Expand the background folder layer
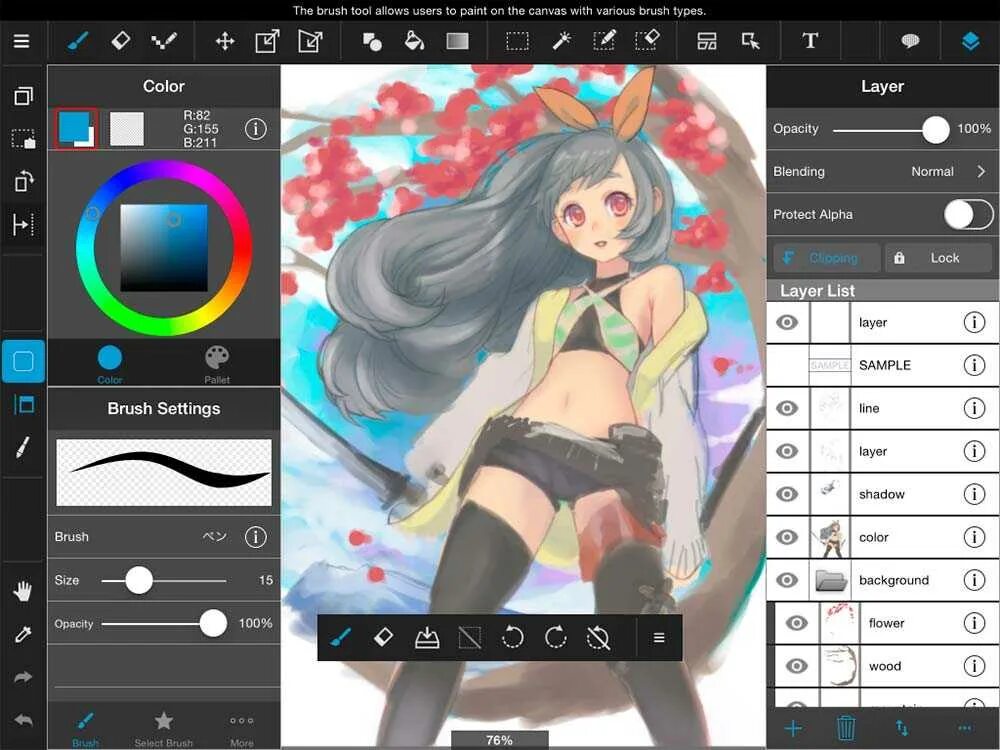Viewport: 1000px width, 750px height. 831,580
